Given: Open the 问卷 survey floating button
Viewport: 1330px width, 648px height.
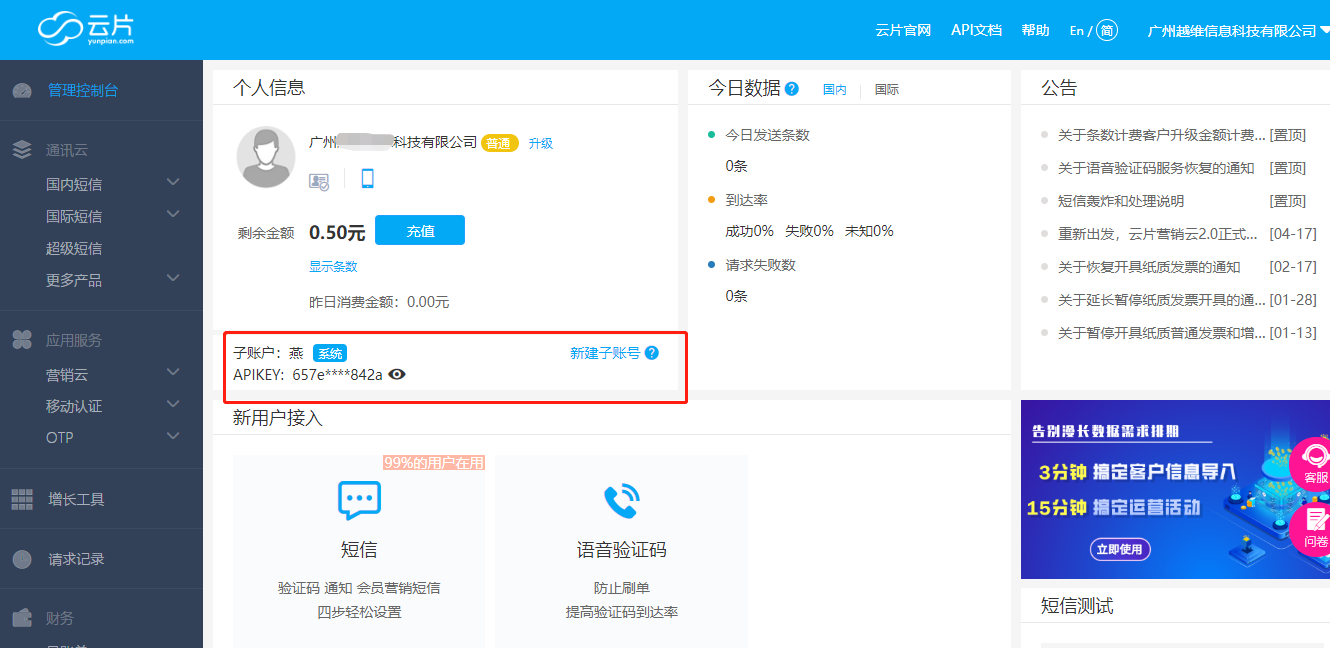Looking at the screenshot, I should (x=1312, y=530).
